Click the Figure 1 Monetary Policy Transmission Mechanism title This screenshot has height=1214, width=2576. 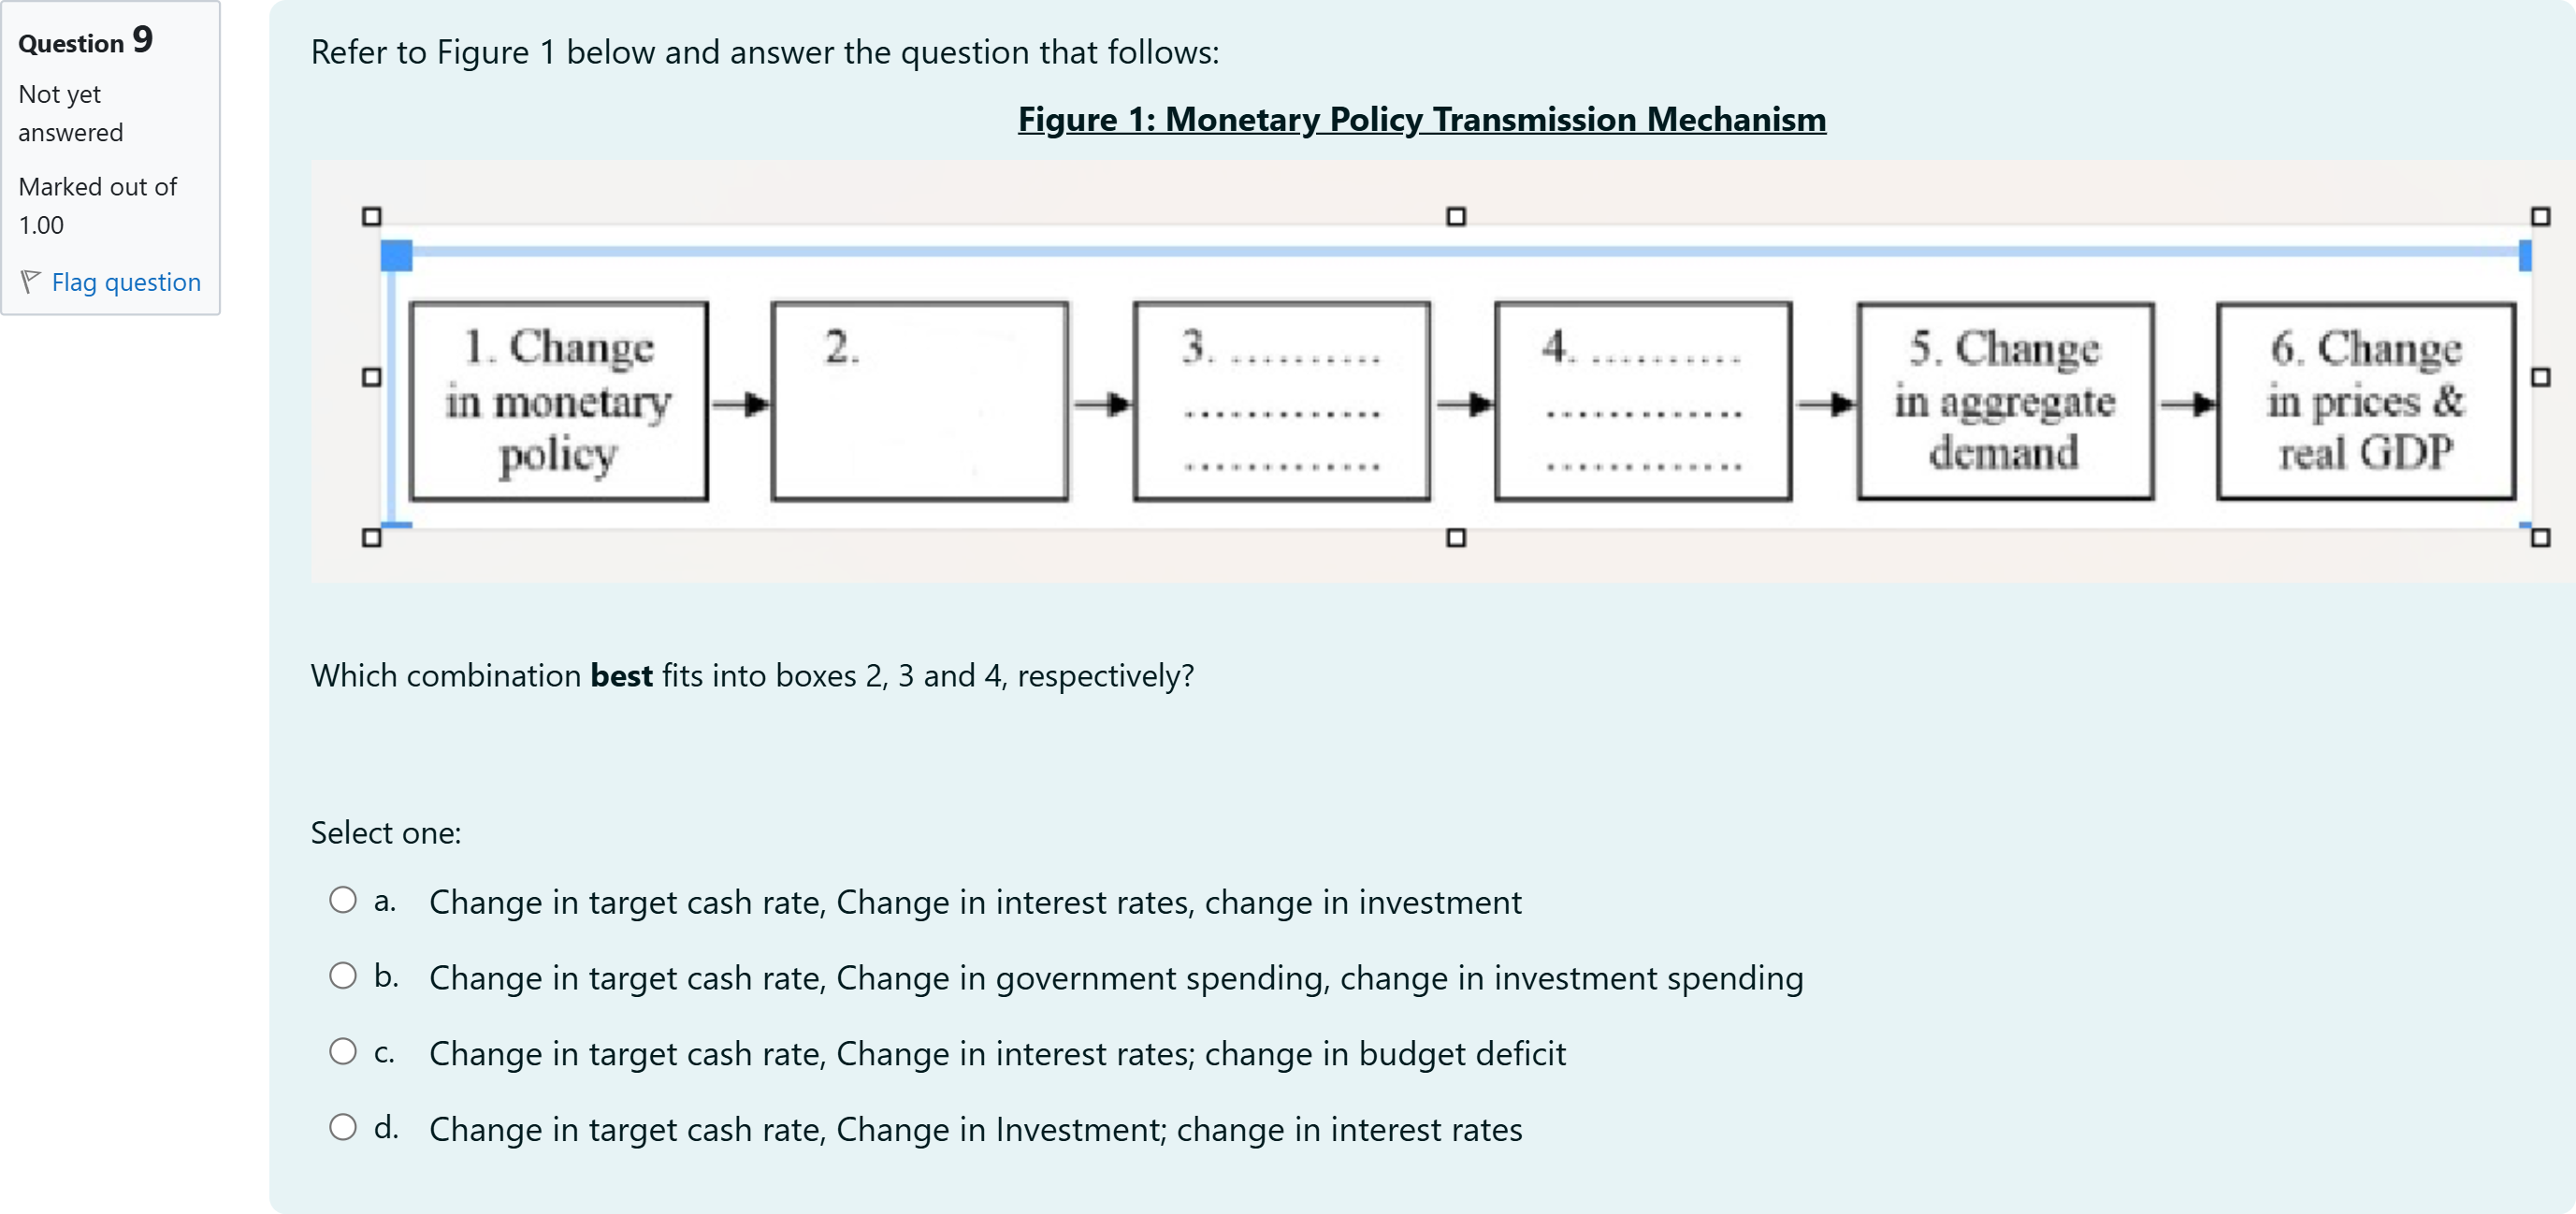pos(1422,119)
